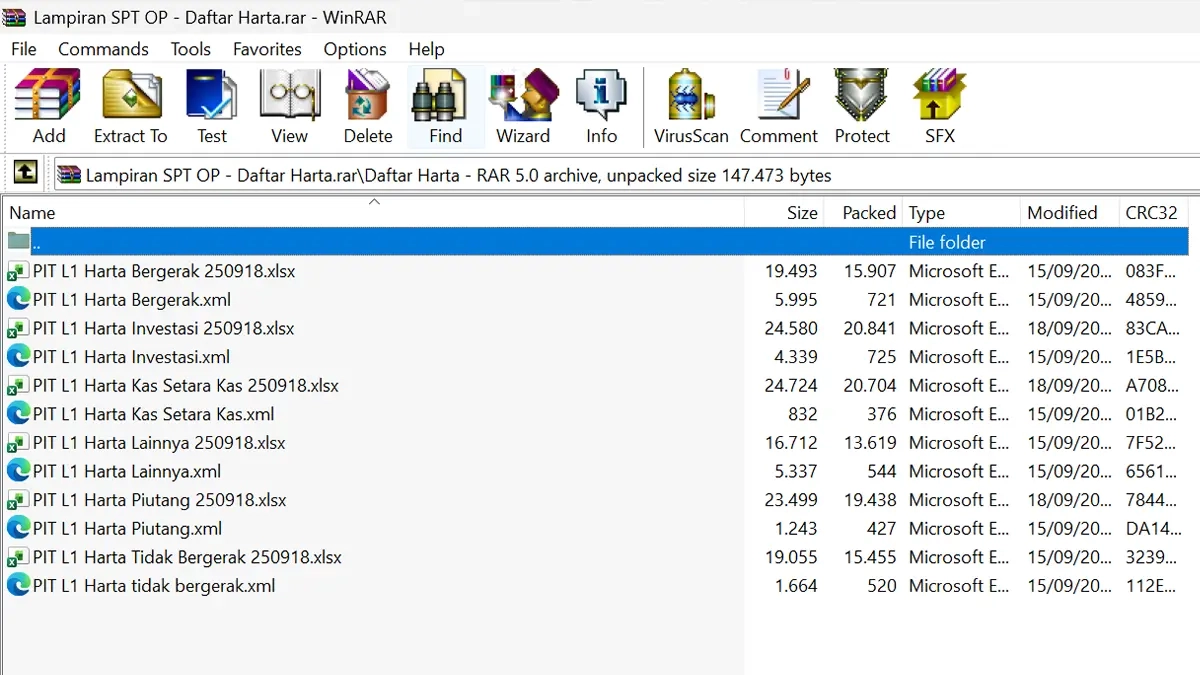Screen dimensions: 1200x675
Task: Launch the Find binoculars tool
Action: [x=445, y=106]
